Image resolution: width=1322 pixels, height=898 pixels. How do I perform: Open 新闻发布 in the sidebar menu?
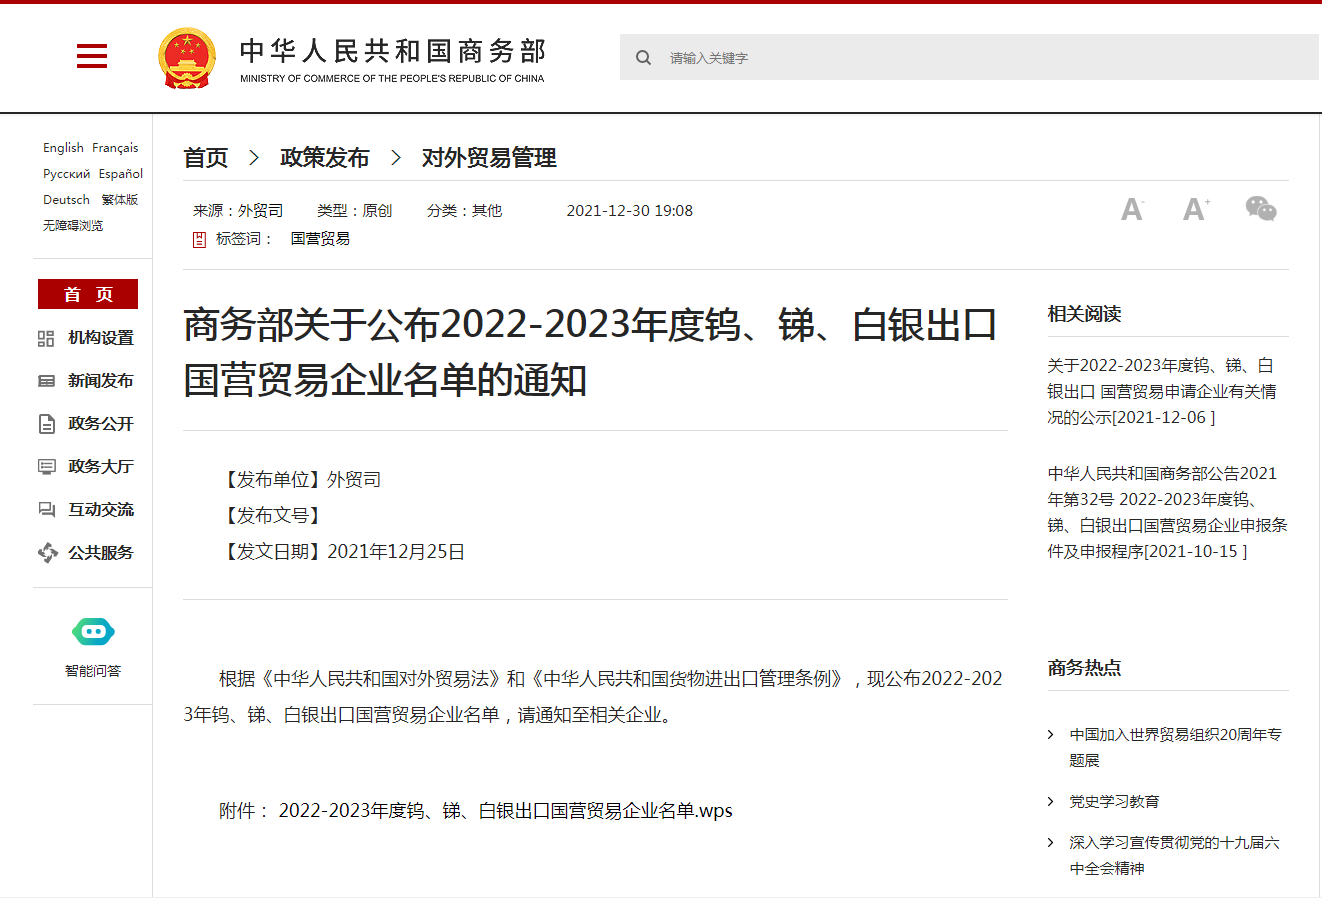[100, 381]
